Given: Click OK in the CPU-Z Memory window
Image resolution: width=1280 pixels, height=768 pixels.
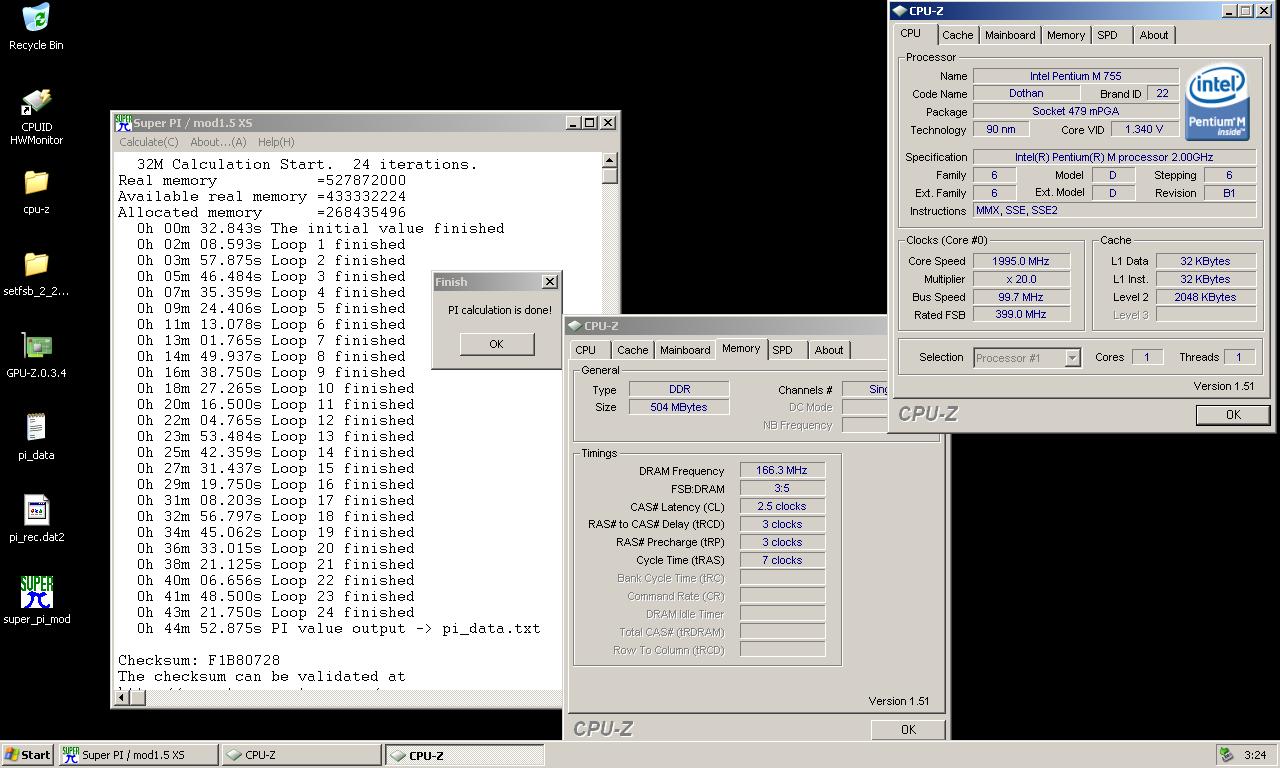Looking at the screenshot, I should click(x=908, y=730).
